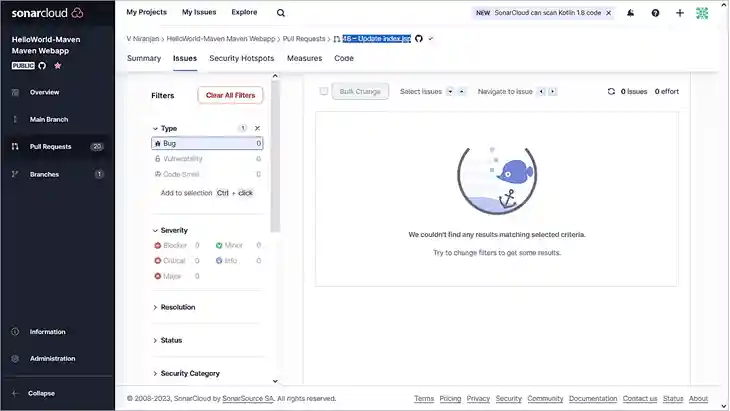Expand the Resolution filter section
The width and height of the screenshot is (730, 411).
point(174,308)
